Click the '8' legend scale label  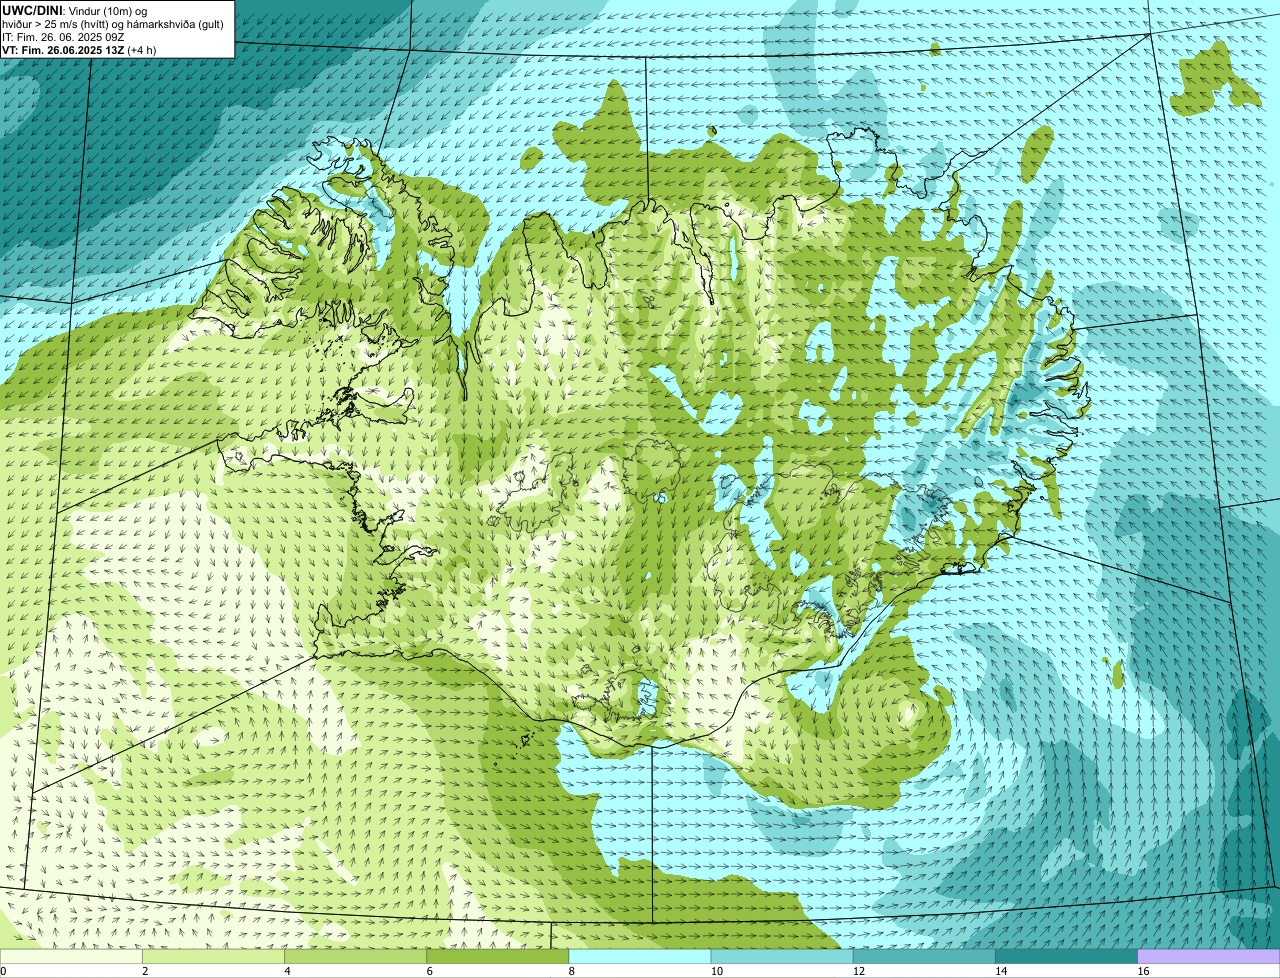tap(572, 971)
